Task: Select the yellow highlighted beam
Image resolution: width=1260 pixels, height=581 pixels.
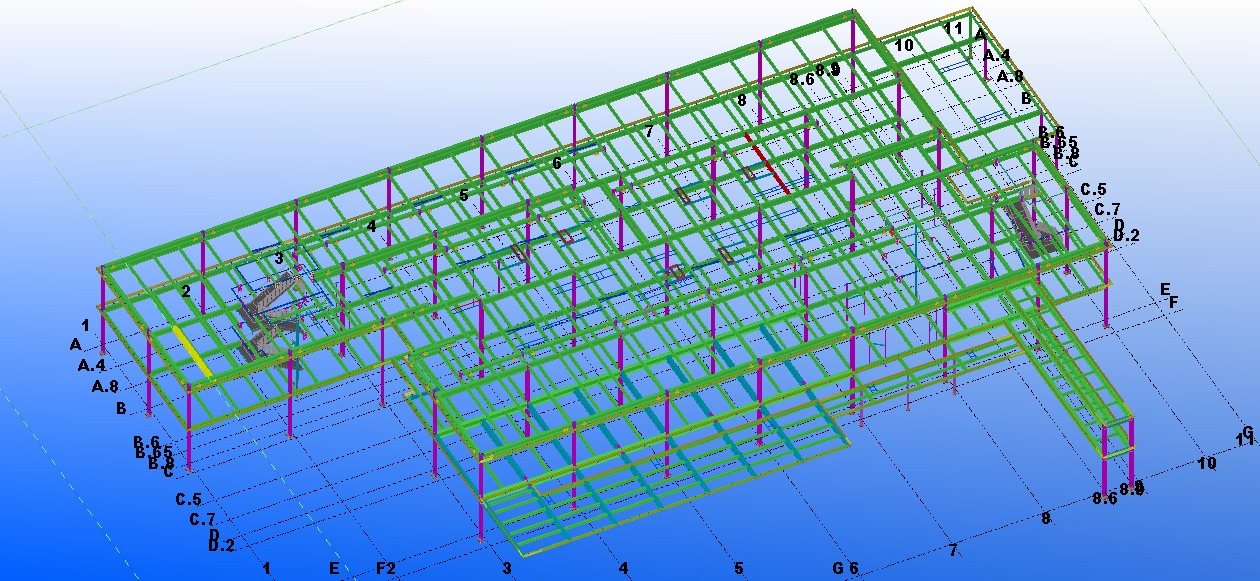Action: (x=192, y=349)
